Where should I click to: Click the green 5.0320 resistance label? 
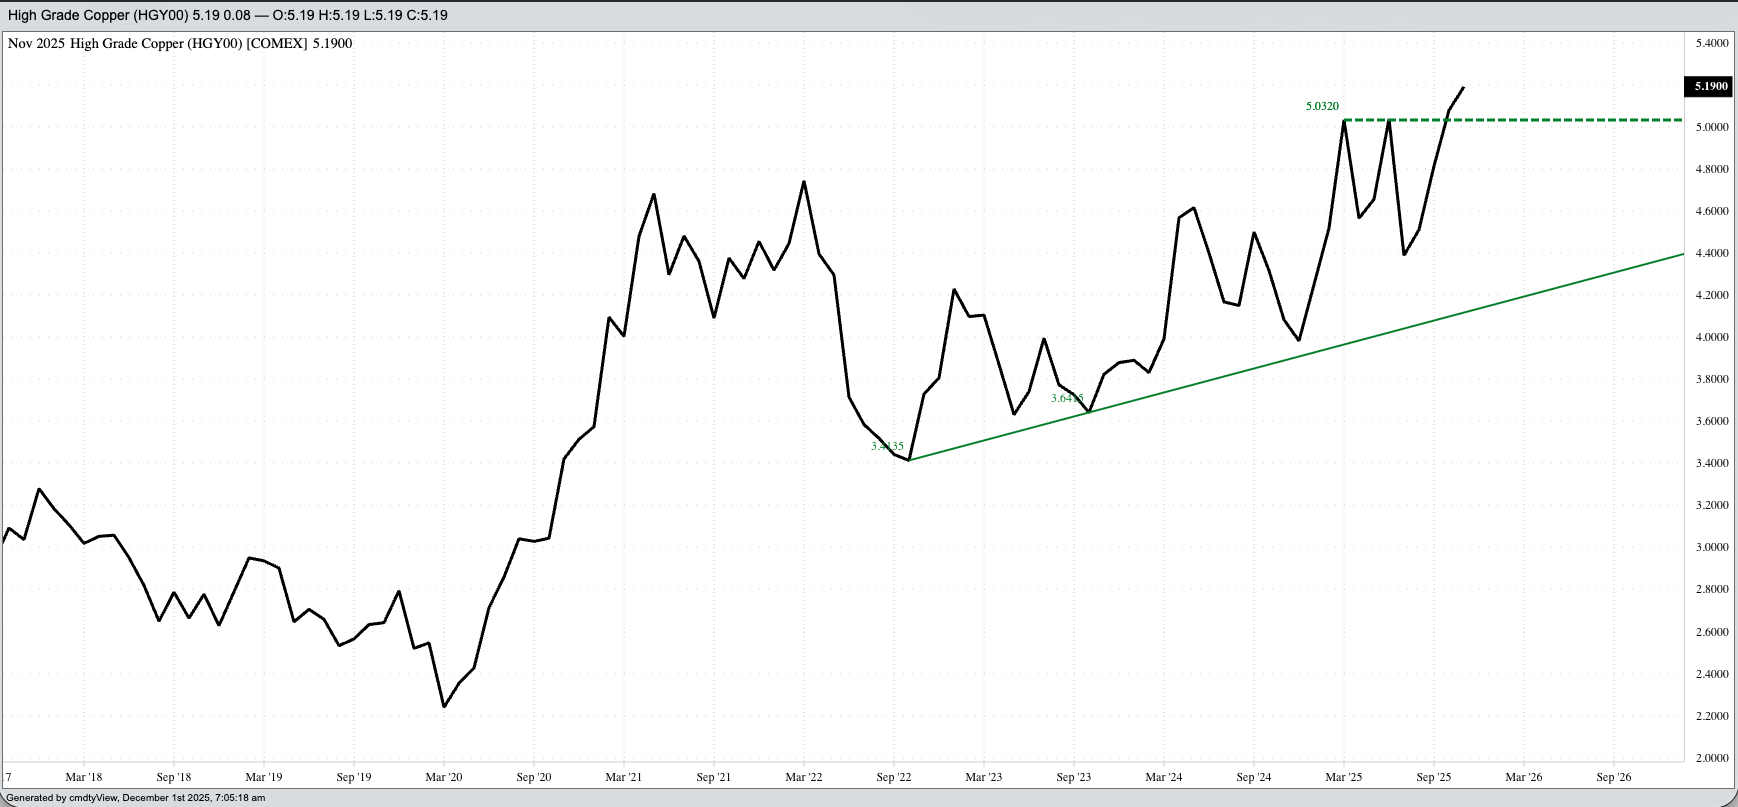click(x=1322, y=106)
